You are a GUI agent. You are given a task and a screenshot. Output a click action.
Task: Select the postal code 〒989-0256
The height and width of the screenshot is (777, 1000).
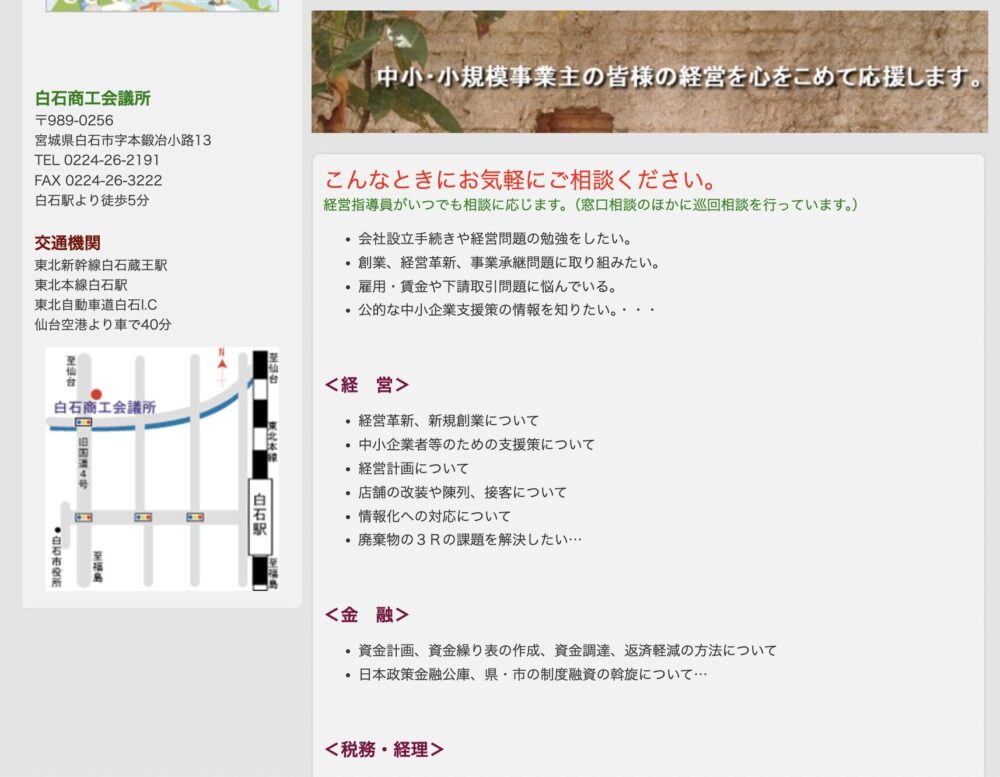click(74, 121)
